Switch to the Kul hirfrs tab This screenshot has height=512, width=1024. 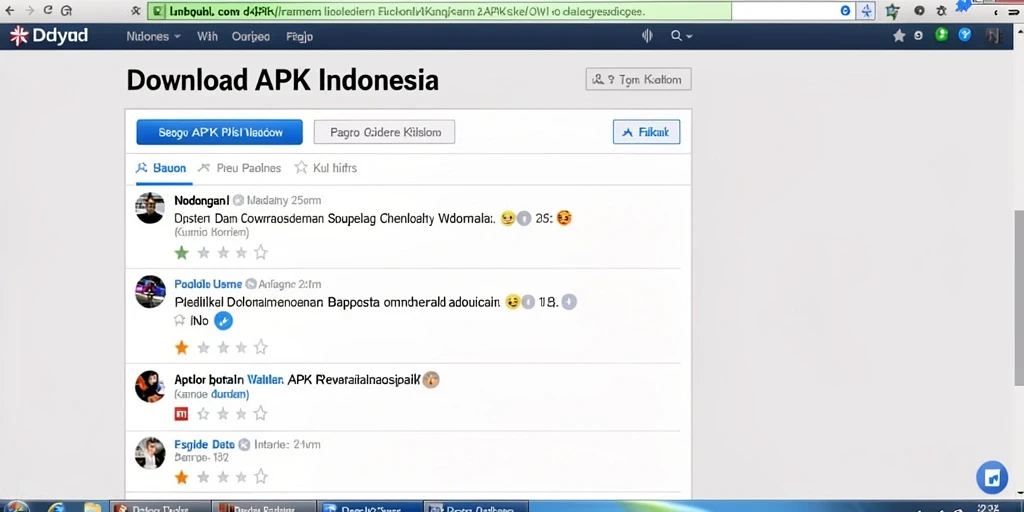326,168
